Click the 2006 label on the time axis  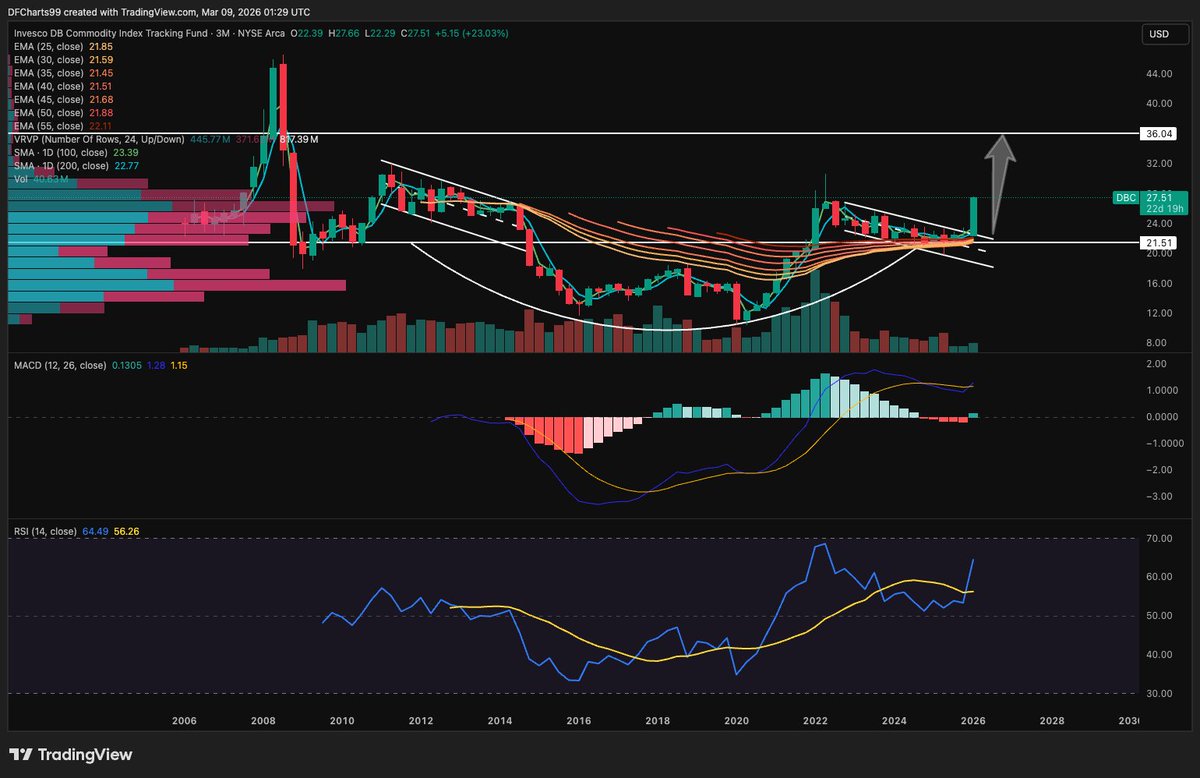click(x=184, y=720)
